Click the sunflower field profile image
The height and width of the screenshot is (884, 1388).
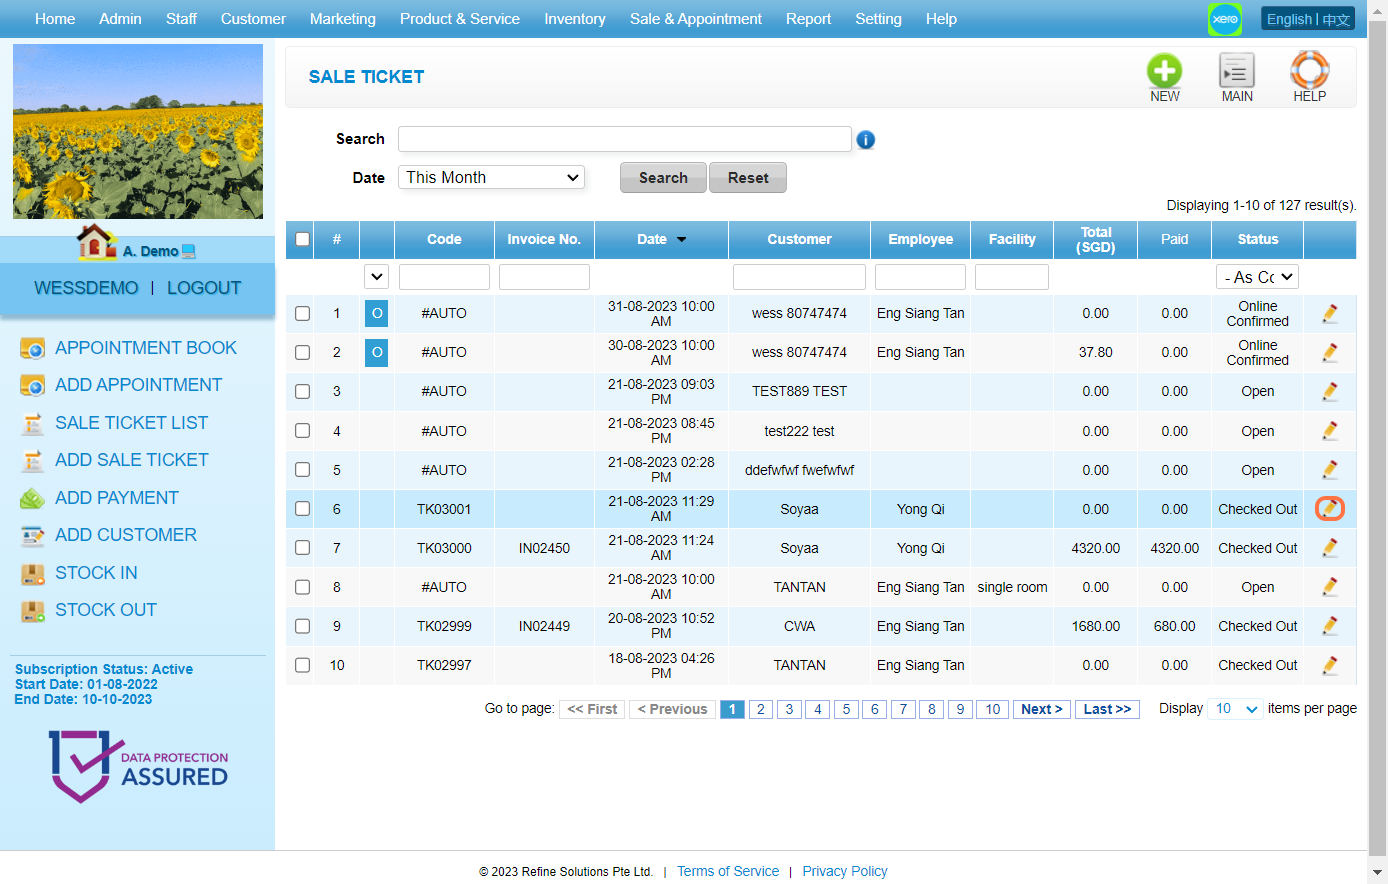point(138,131)
